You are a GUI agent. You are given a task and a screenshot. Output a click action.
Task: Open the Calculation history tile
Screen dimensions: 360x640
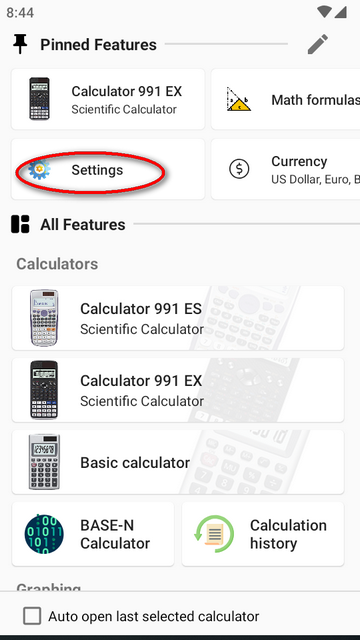pos(263,534)
